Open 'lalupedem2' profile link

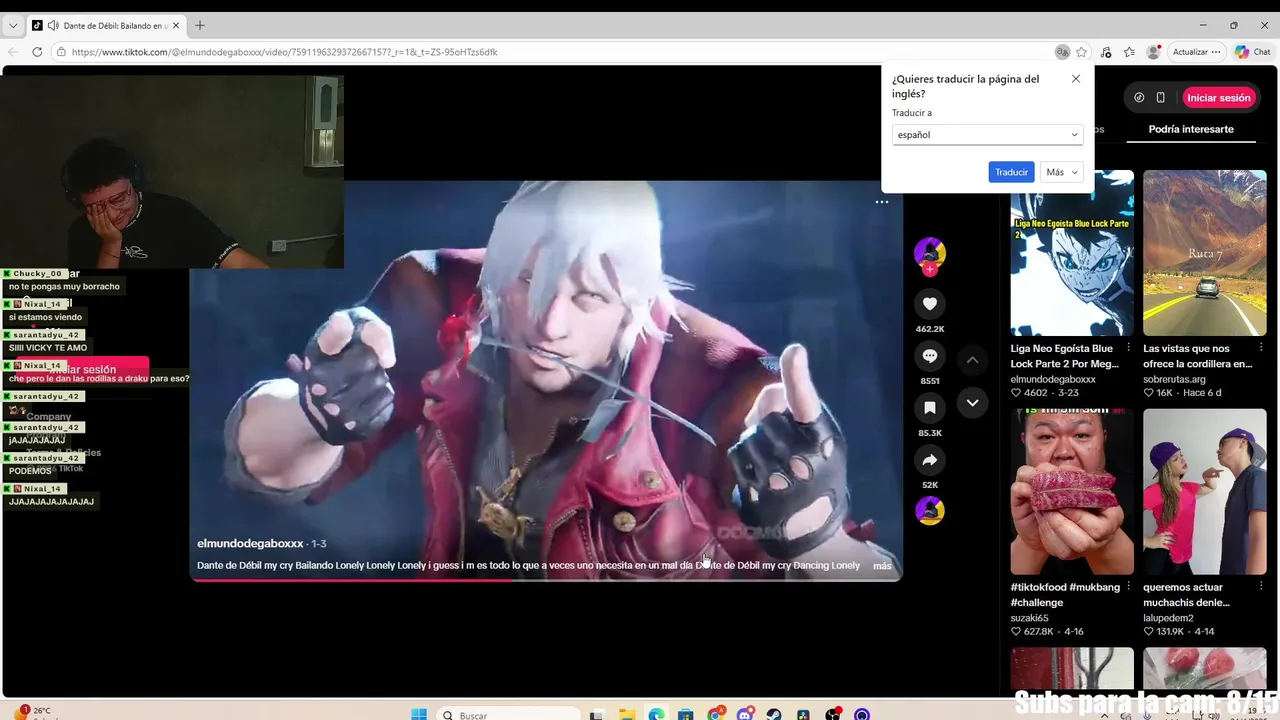tap(1168, 618)
